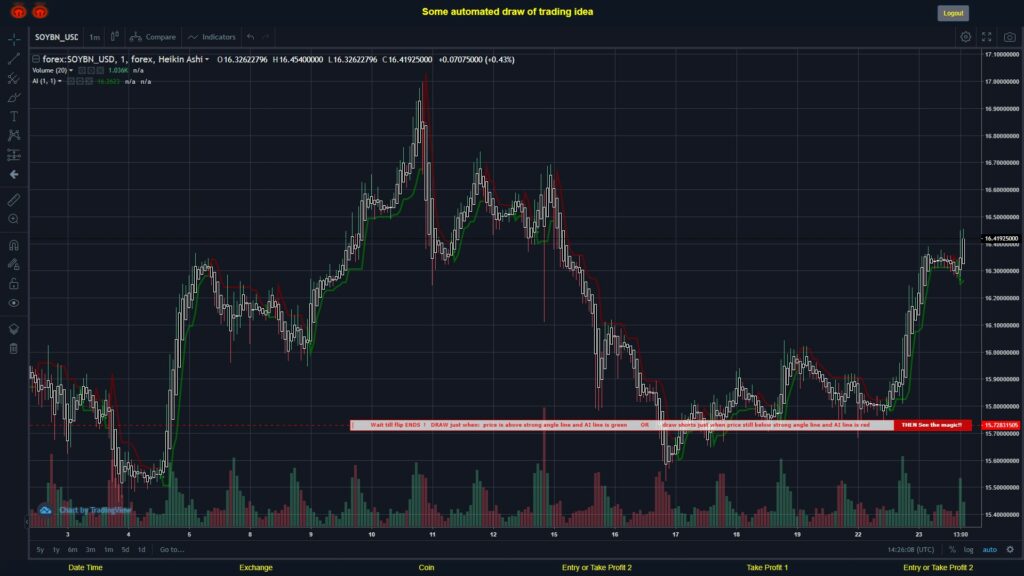Viewport: 1024px width, 576px height.
Task: Open the prediction and measurement tools
Action: 14,155
